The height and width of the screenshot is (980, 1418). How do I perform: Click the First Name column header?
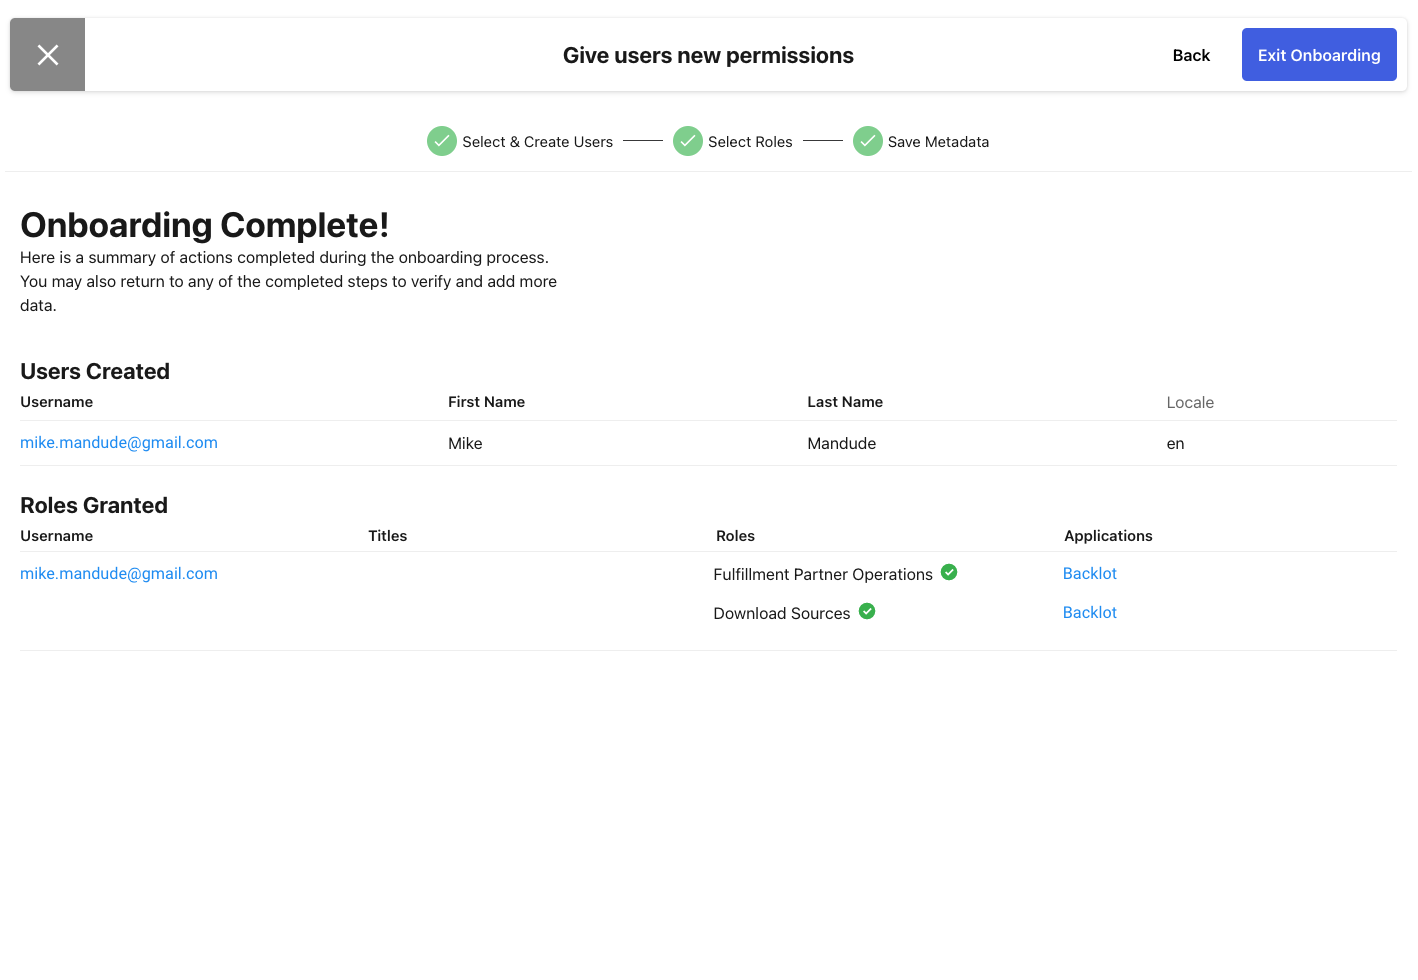486,401
